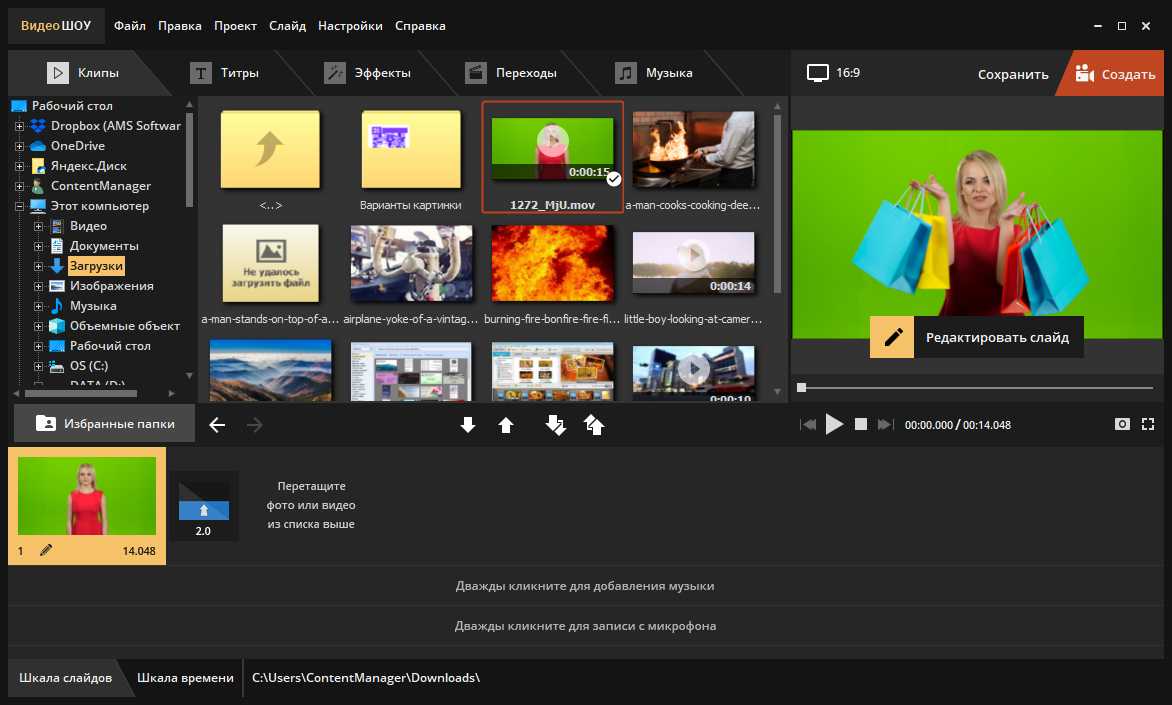
Task: Click the Создать button
Action: coord(1114,74)
